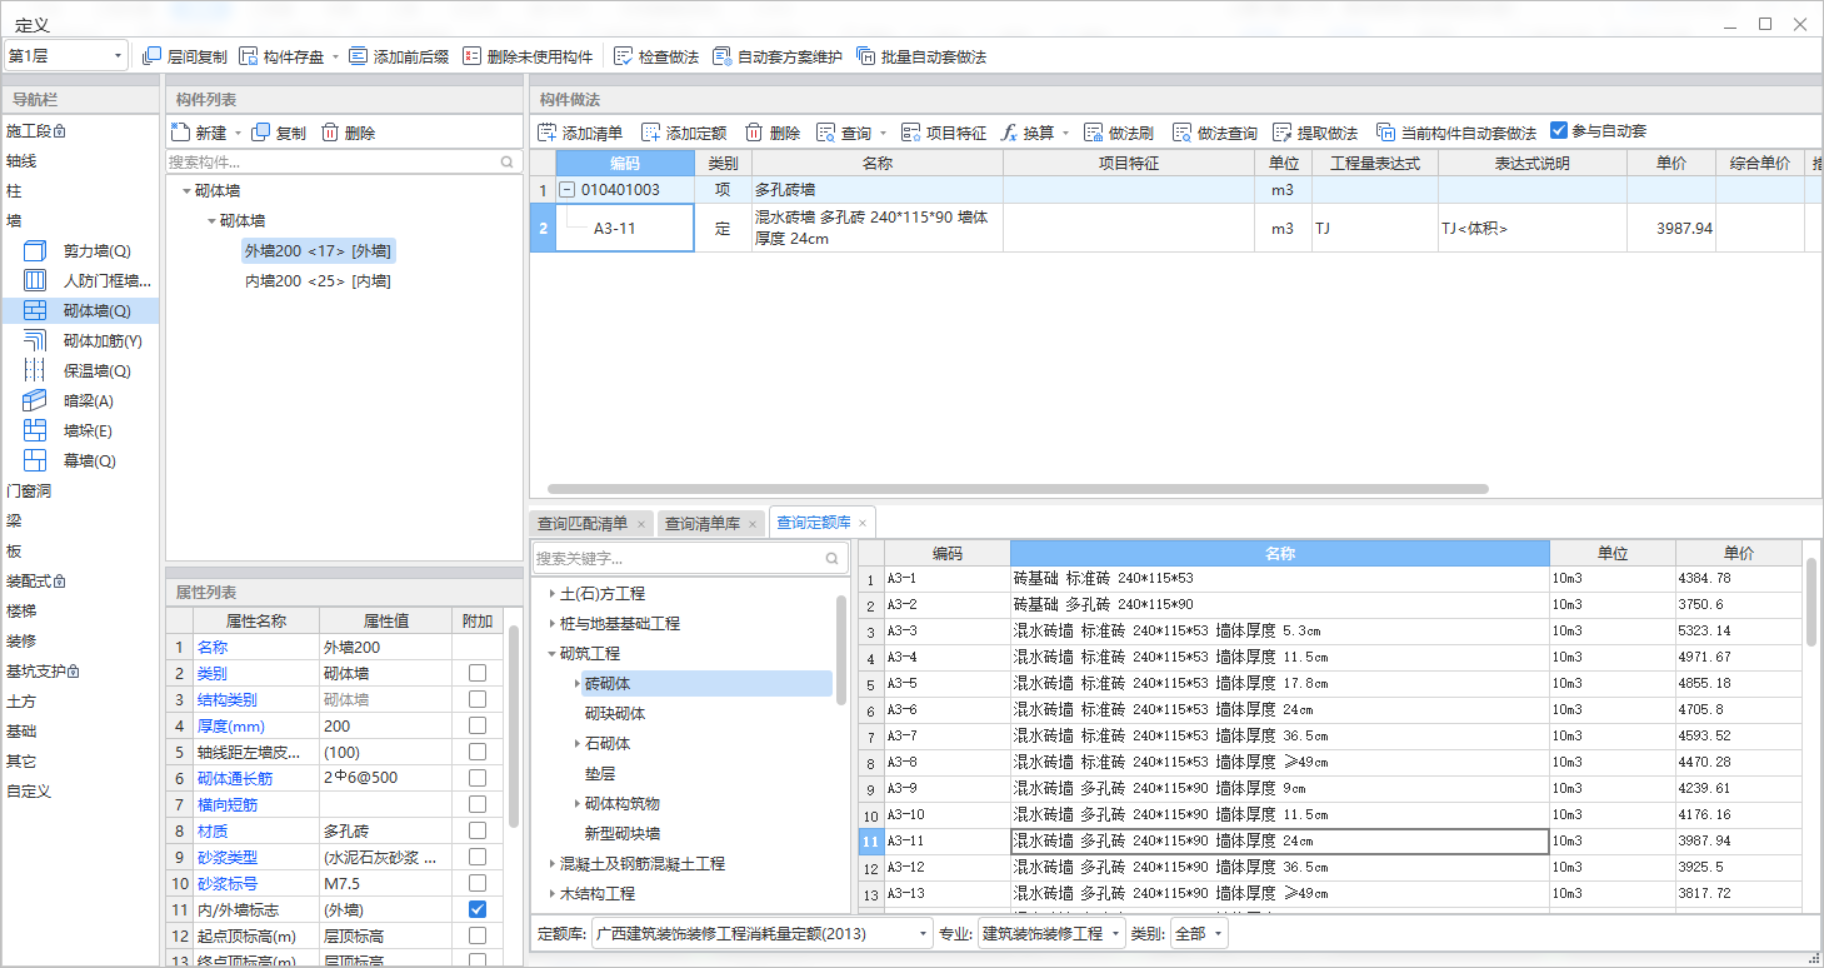Click 复制 in component list
Viewport: 1824px width, 968px height.
[x=279, y=133]
